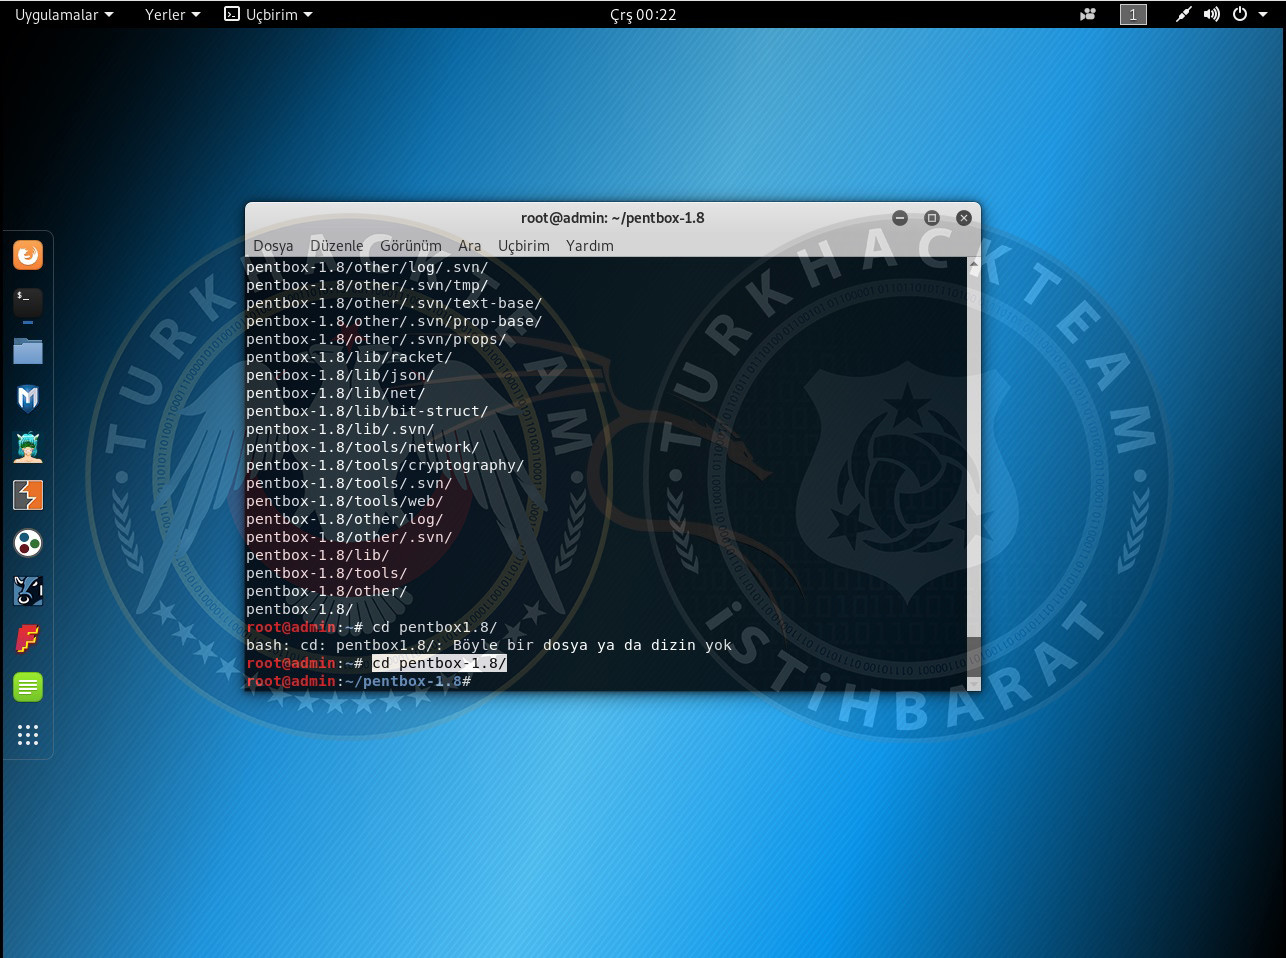
Task: Click the line pentbox-1.8/other/.svn/text-base/
Action: coord(394,303)
